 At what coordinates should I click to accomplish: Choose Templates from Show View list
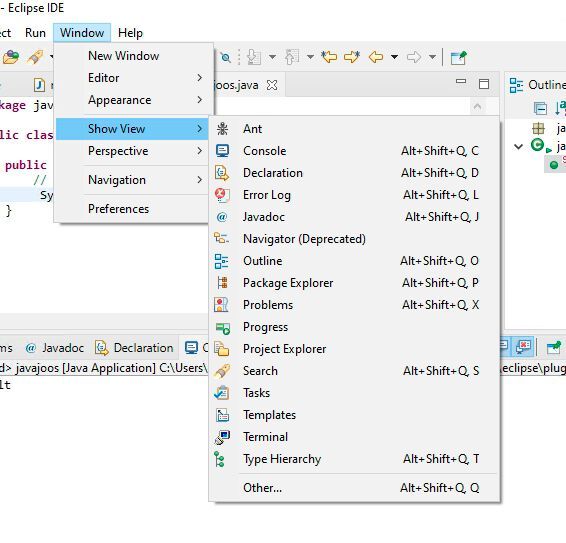(354, 415)
